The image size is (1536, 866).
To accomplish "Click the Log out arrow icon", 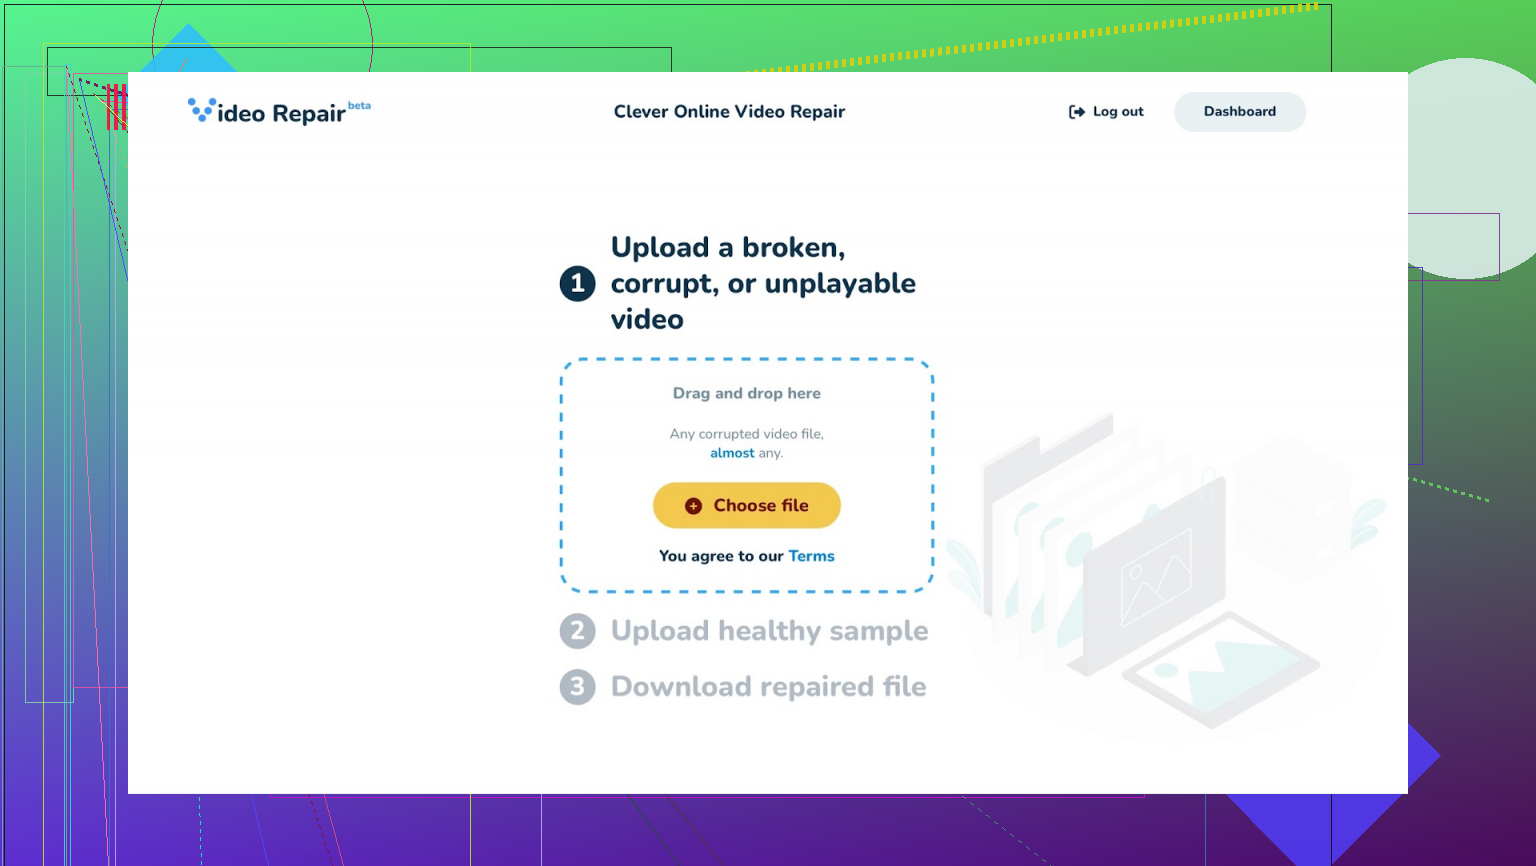I will tap(1077, 112).
